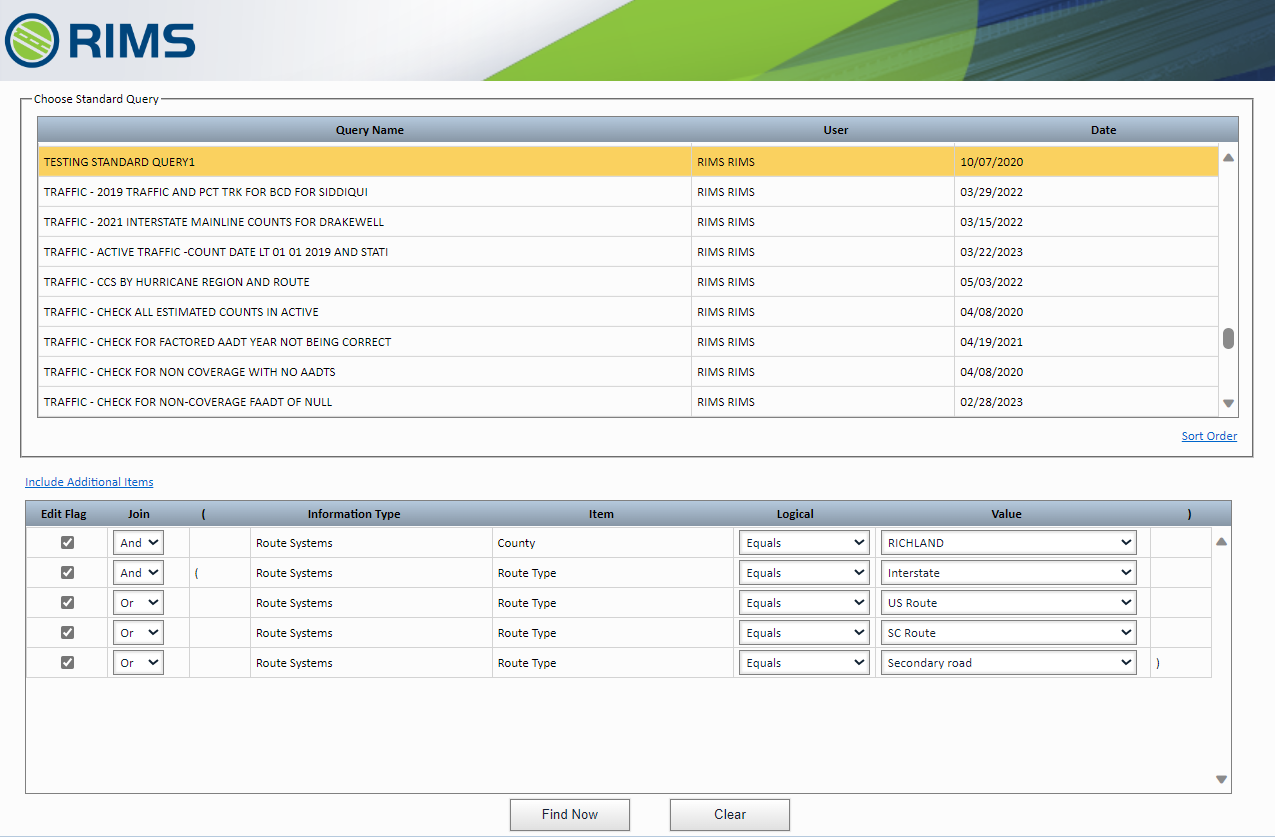This screenshot has height=837, width=1275.
Task: Toggle Edit Flag checkbox for Interstate row
Action: click(x=67, y=573)
